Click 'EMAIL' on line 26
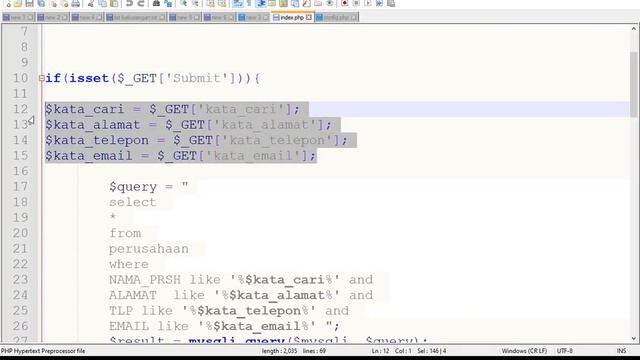The height and width of the screenshot is (360, 640). click(x=129, y=326)
